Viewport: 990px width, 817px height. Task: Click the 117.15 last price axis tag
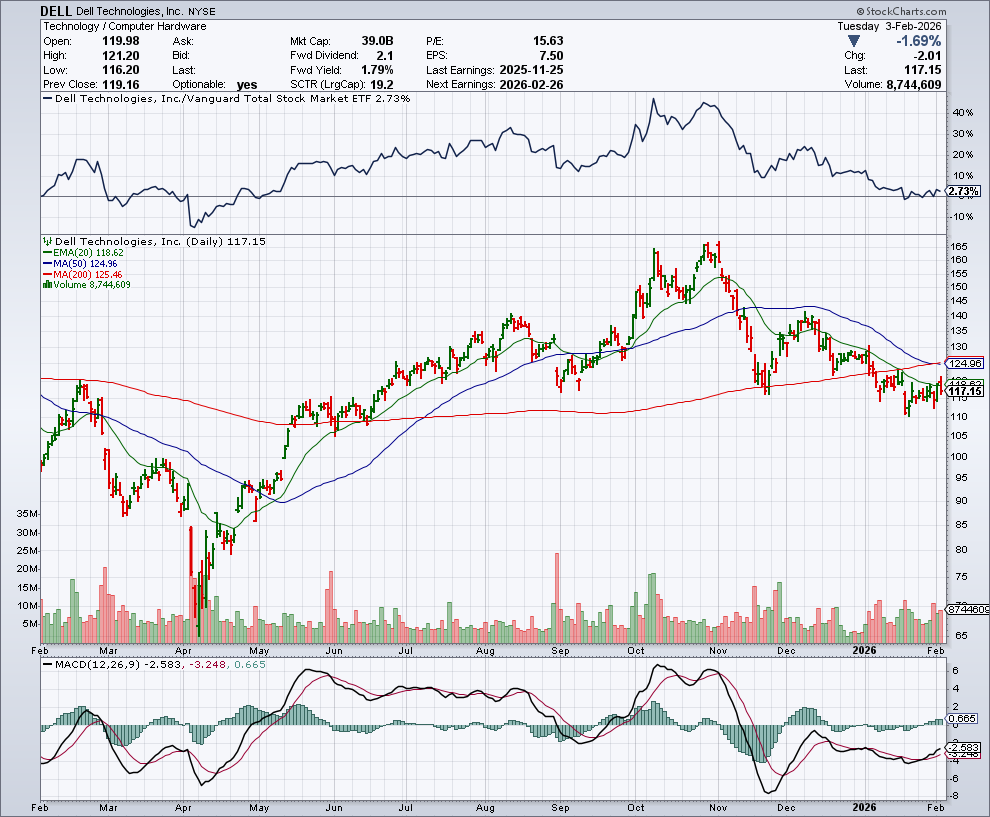click(x=966, y=391)
